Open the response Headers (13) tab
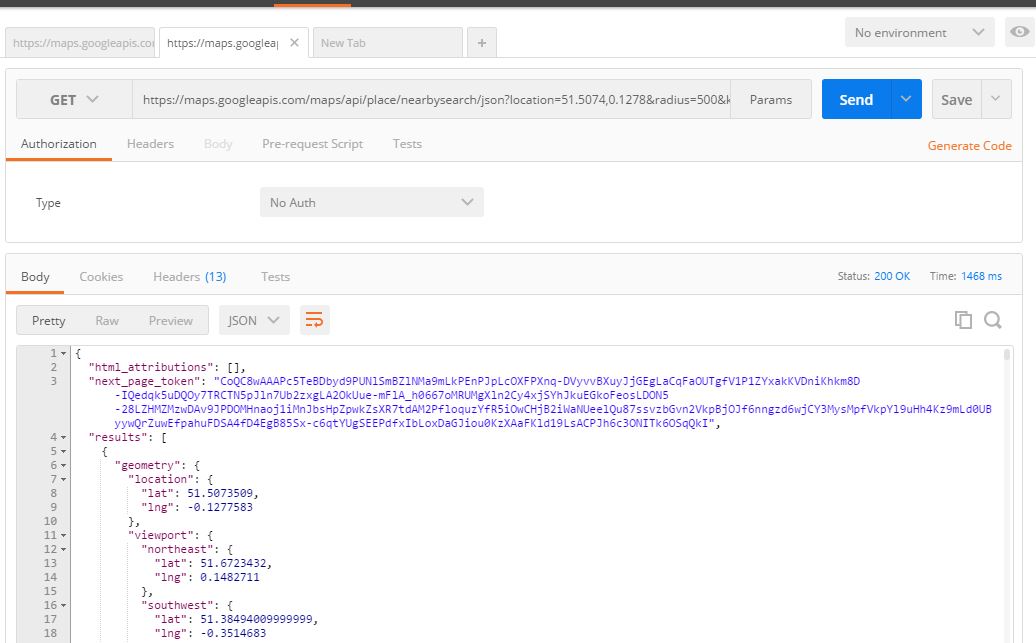This screenshot has width=1036, height=643. click(x=190, y=277)
